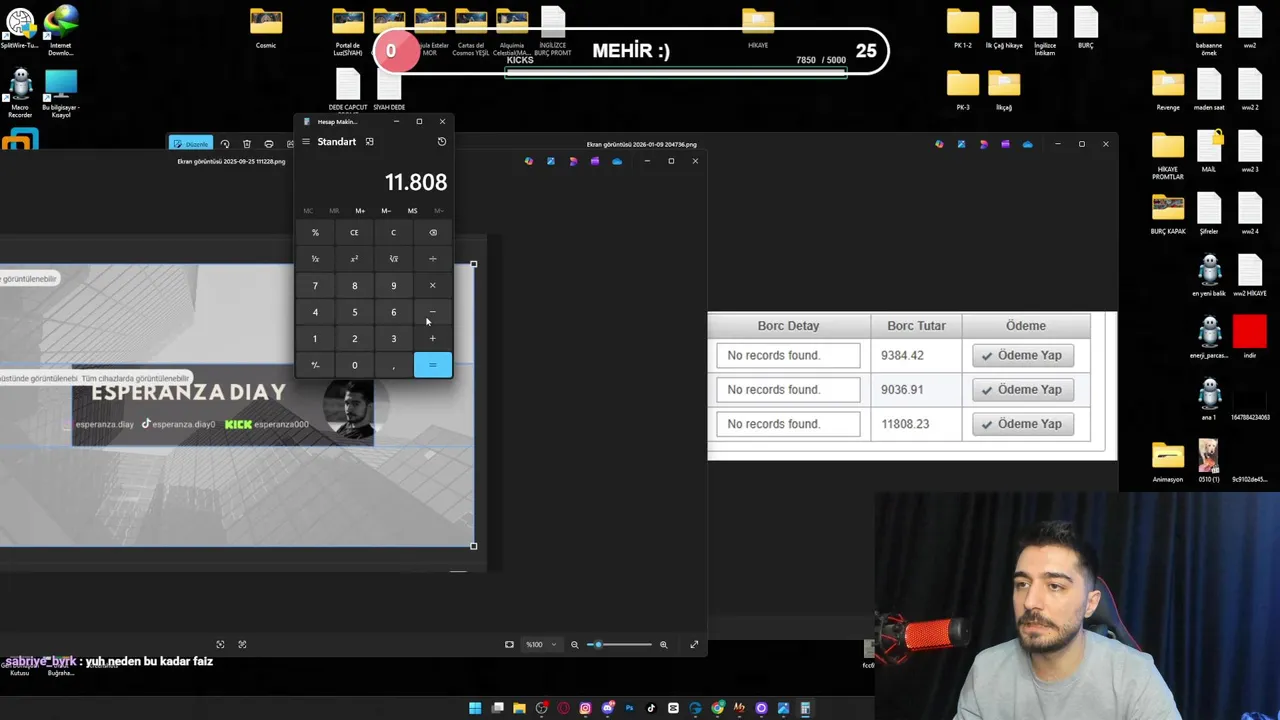Click the minus operator key
This screenshot has height=720, width=1280.
tap(433, 312)
